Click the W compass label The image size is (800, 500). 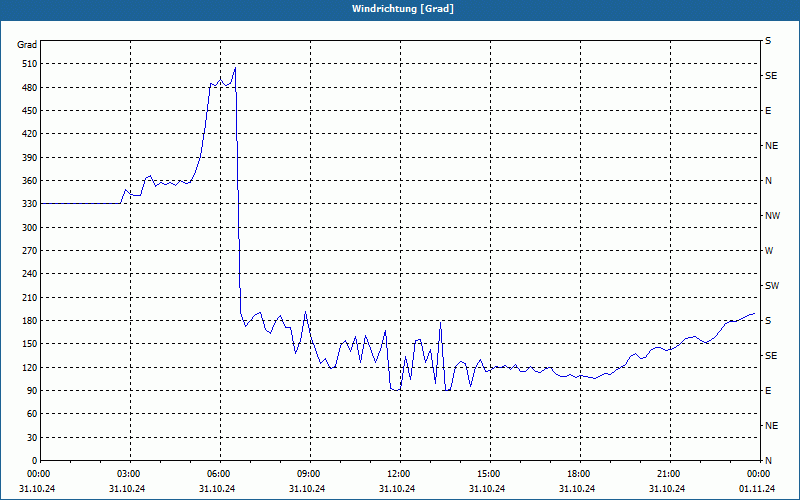(x=769, y=251)
